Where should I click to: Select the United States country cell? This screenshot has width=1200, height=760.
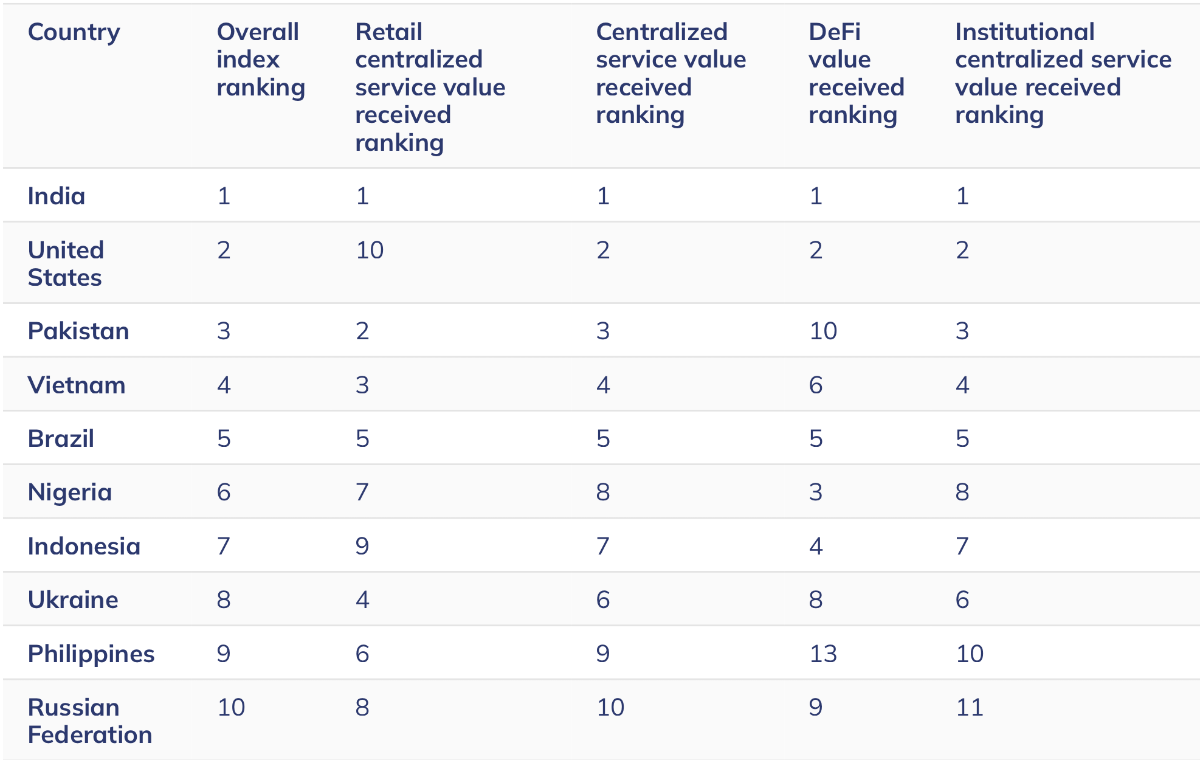(65, 263)
